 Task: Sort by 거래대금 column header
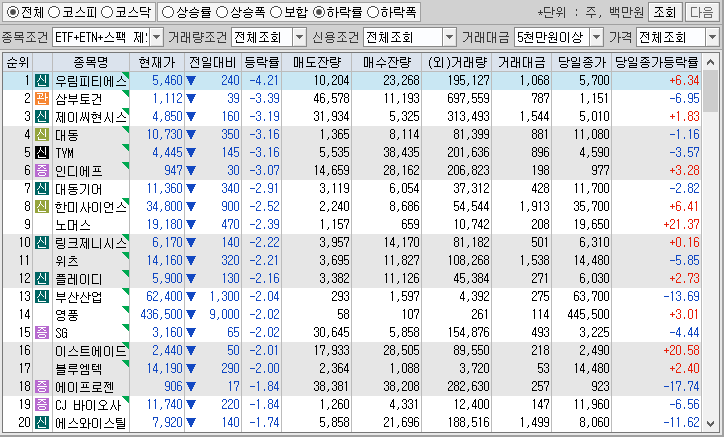(522, 62)
